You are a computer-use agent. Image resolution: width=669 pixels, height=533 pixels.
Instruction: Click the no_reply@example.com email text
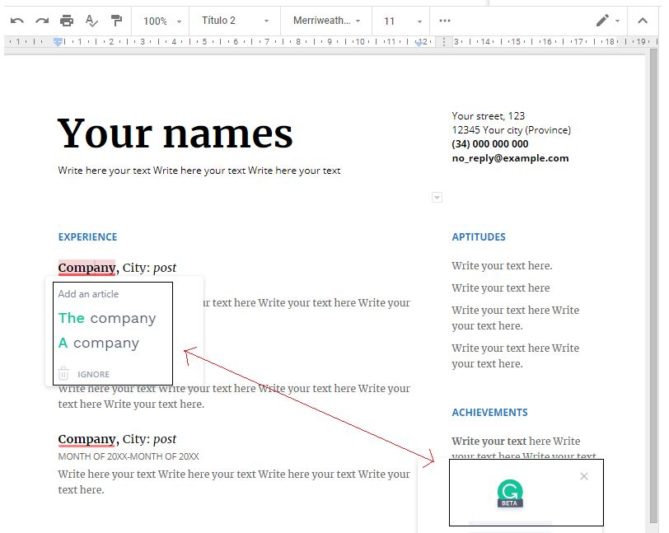pyautogui.click(x=510, y=158)
